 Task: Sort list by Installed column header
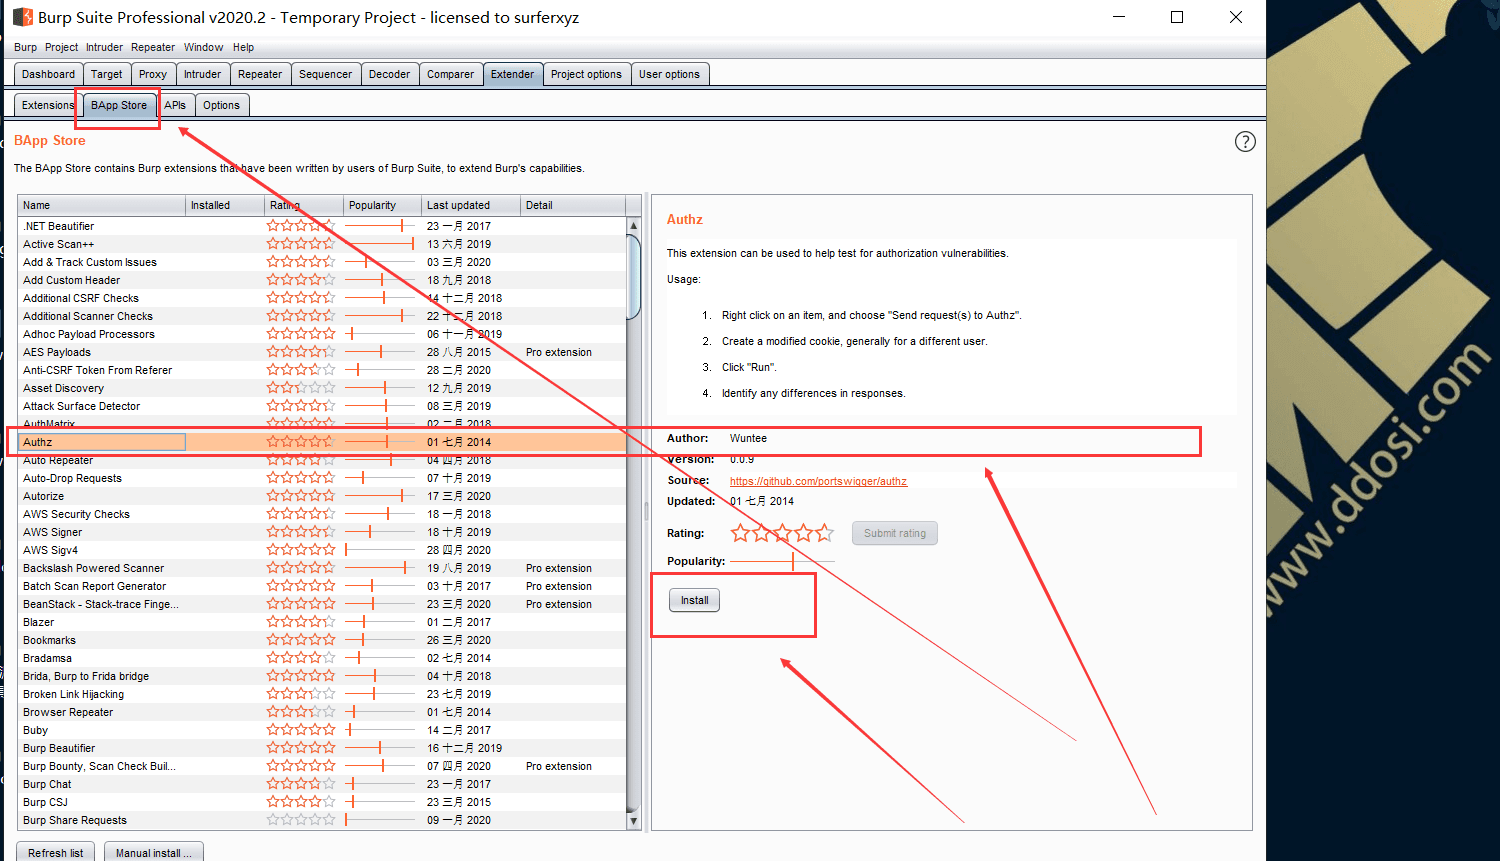point(226,205)
